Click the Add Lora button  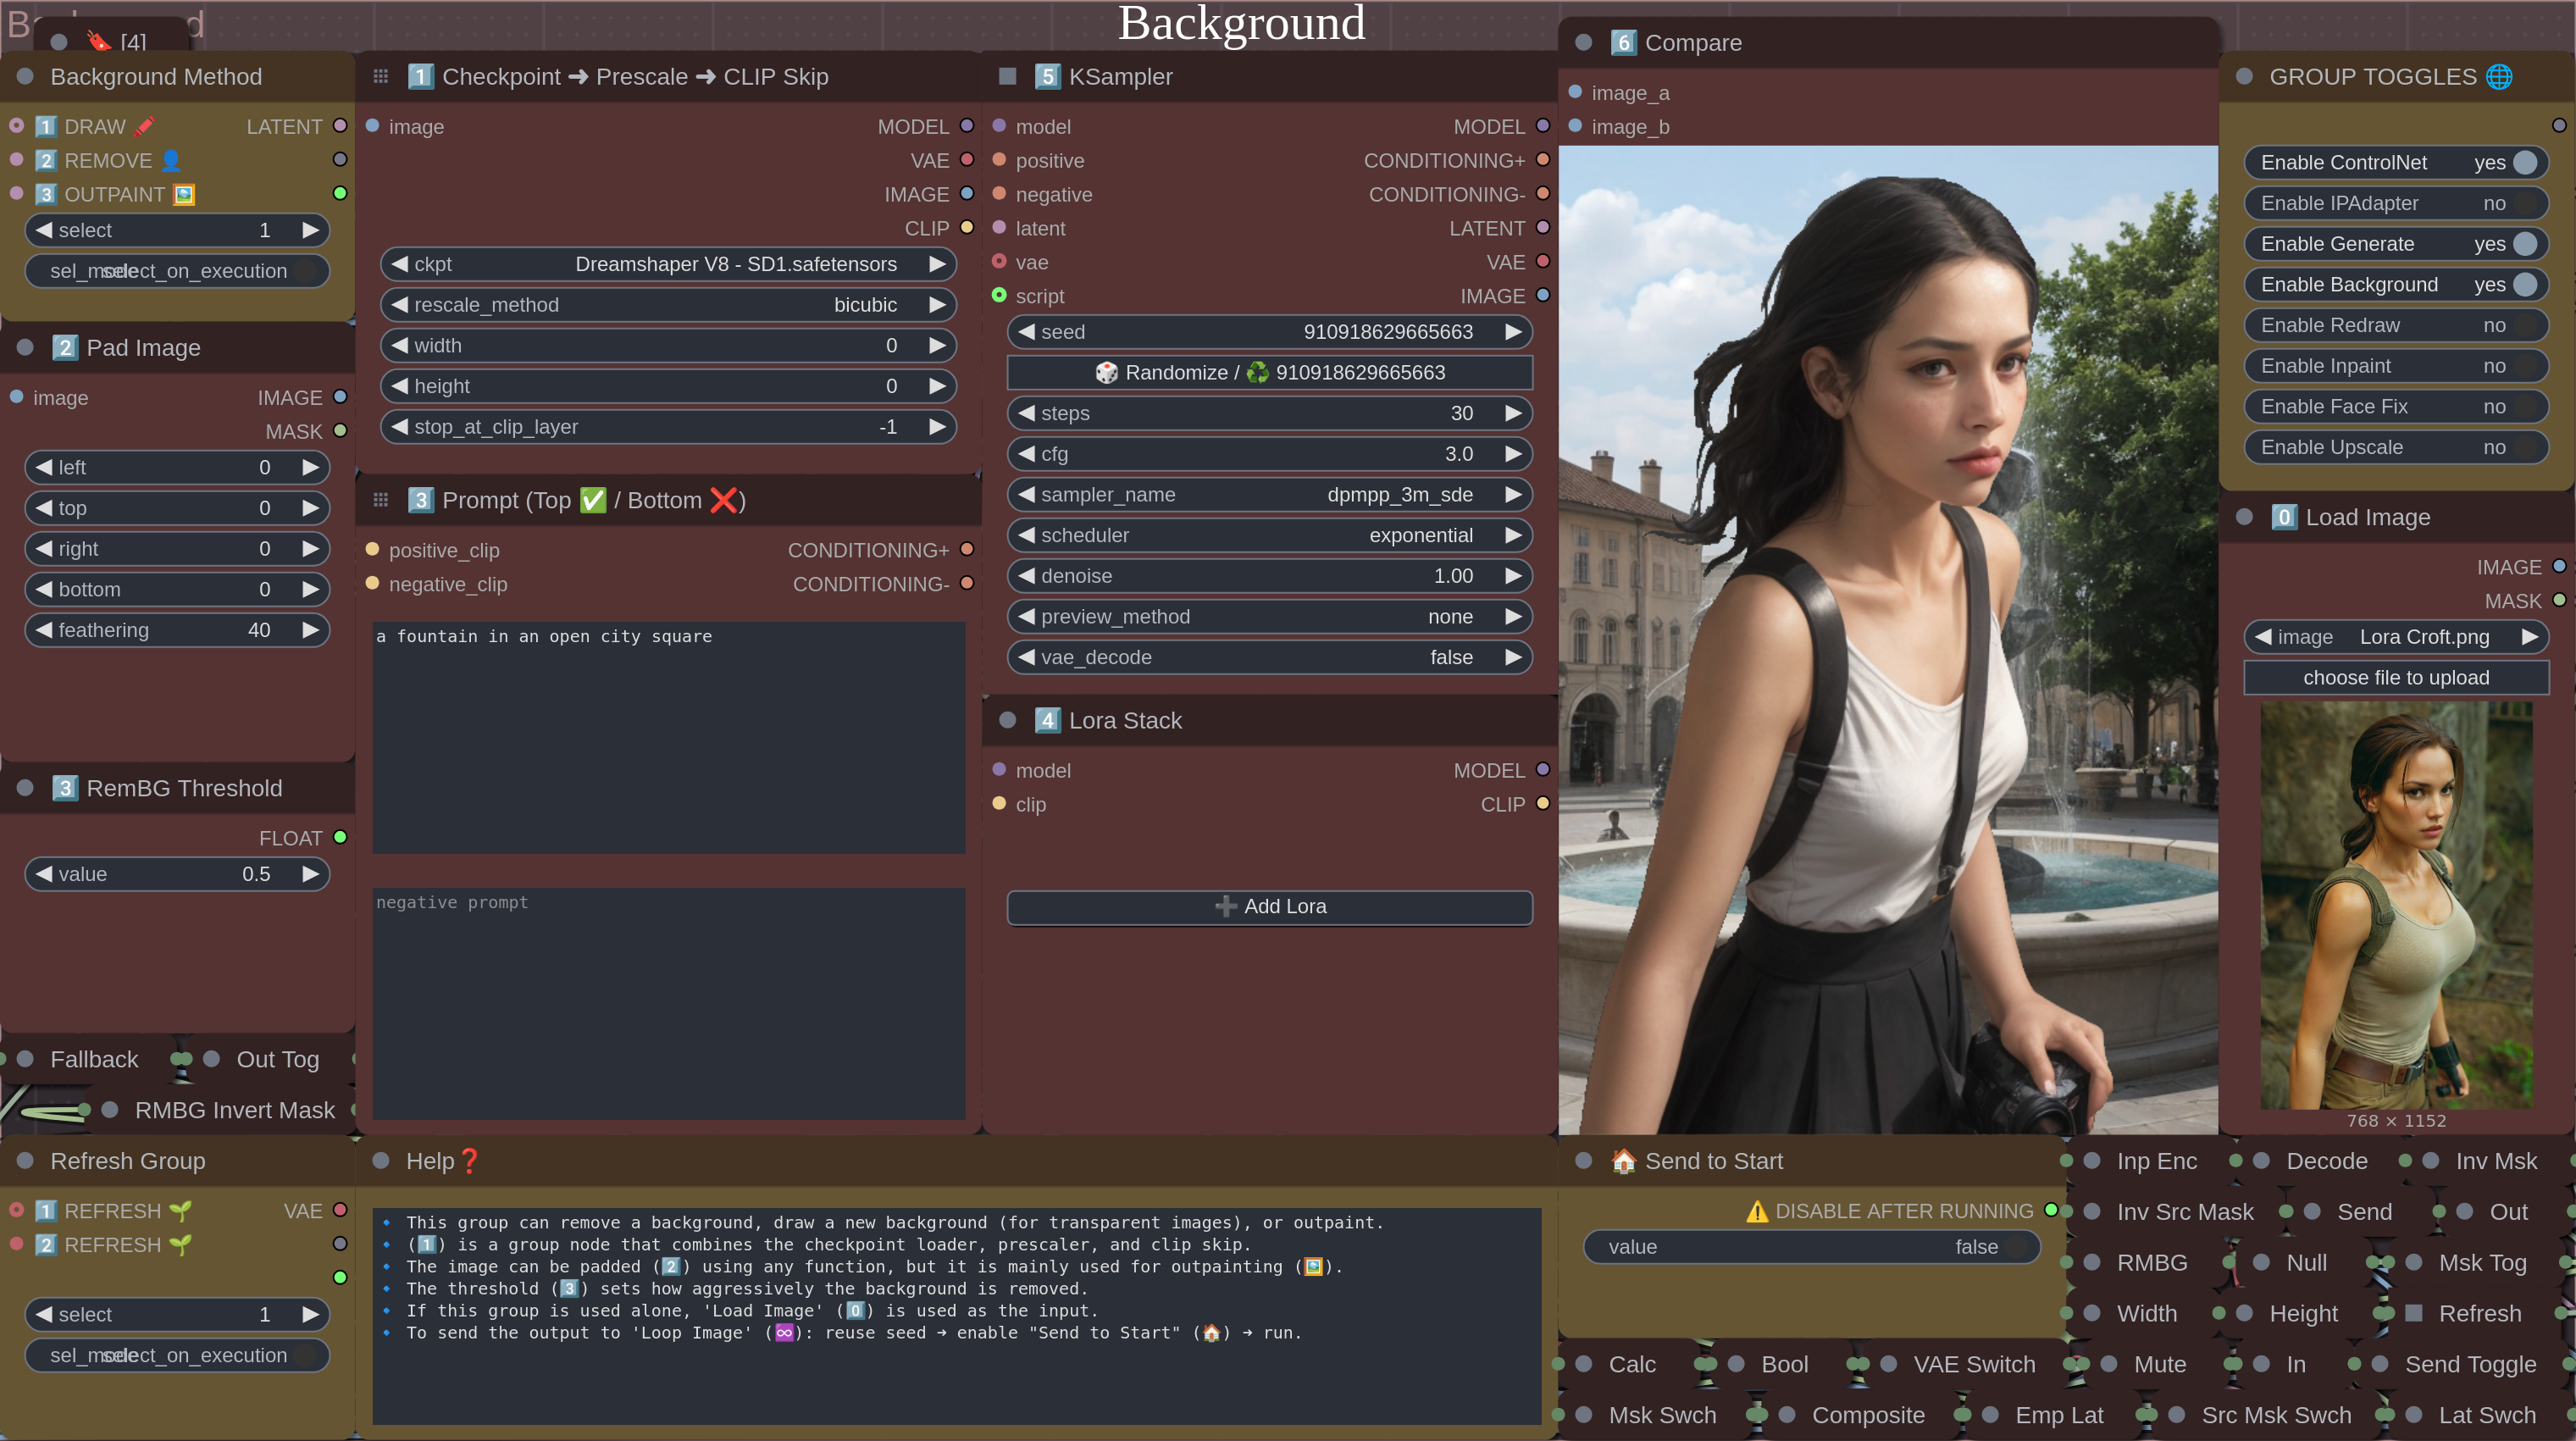[x=1269, y=906]
